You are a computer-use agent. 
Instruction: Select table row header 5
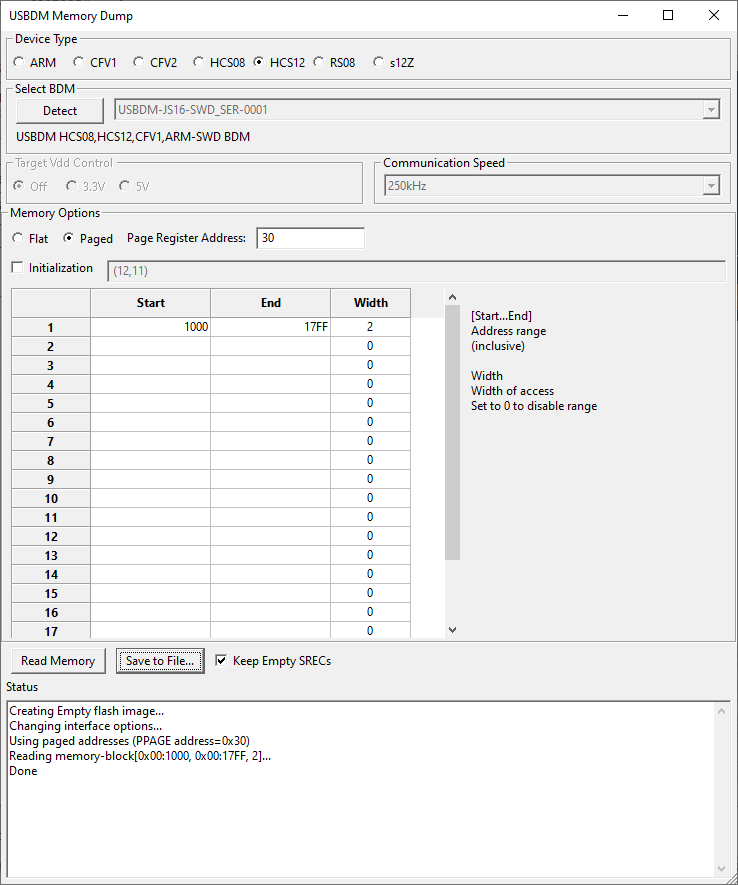point(51,404)
